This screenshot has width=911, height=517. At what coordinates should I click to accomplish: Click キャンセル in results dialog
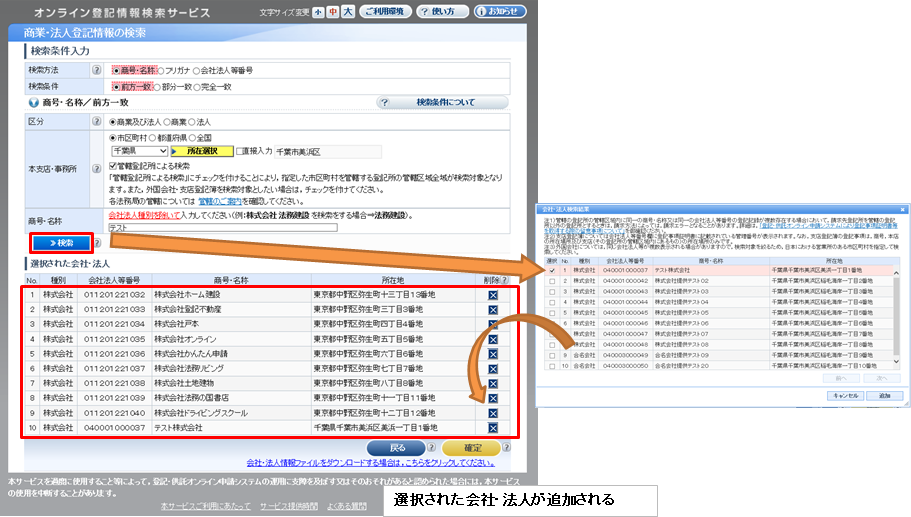coord(845,396)
